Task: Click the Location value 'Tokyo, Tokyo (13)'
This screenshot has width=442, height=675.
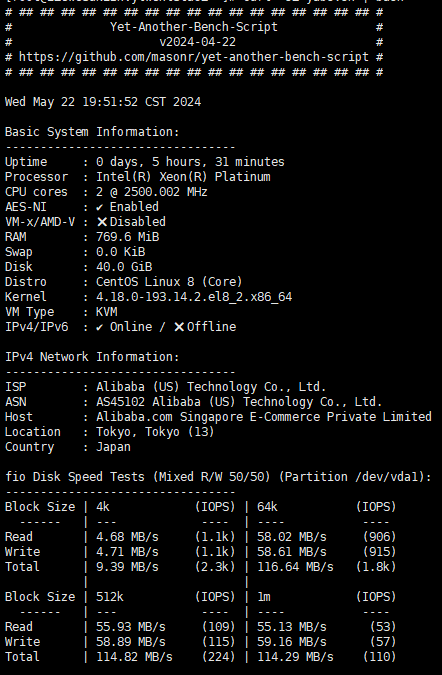Action: [155, 432]
